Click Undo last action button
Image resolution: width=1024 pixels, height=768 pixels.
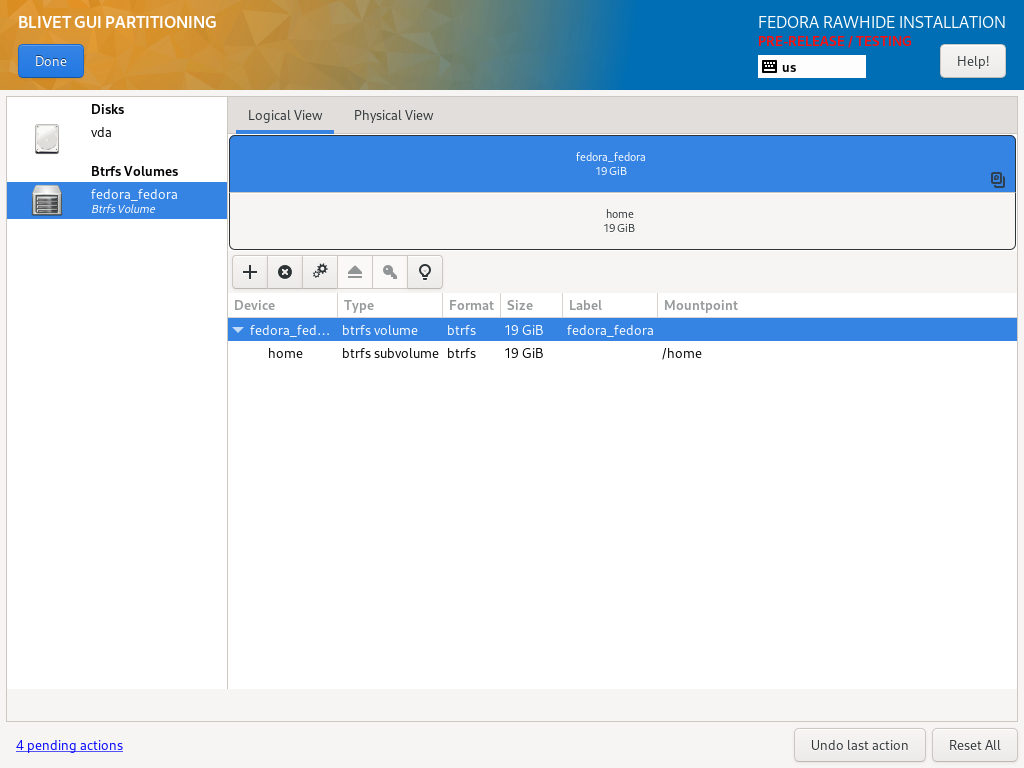coord(859,745)
